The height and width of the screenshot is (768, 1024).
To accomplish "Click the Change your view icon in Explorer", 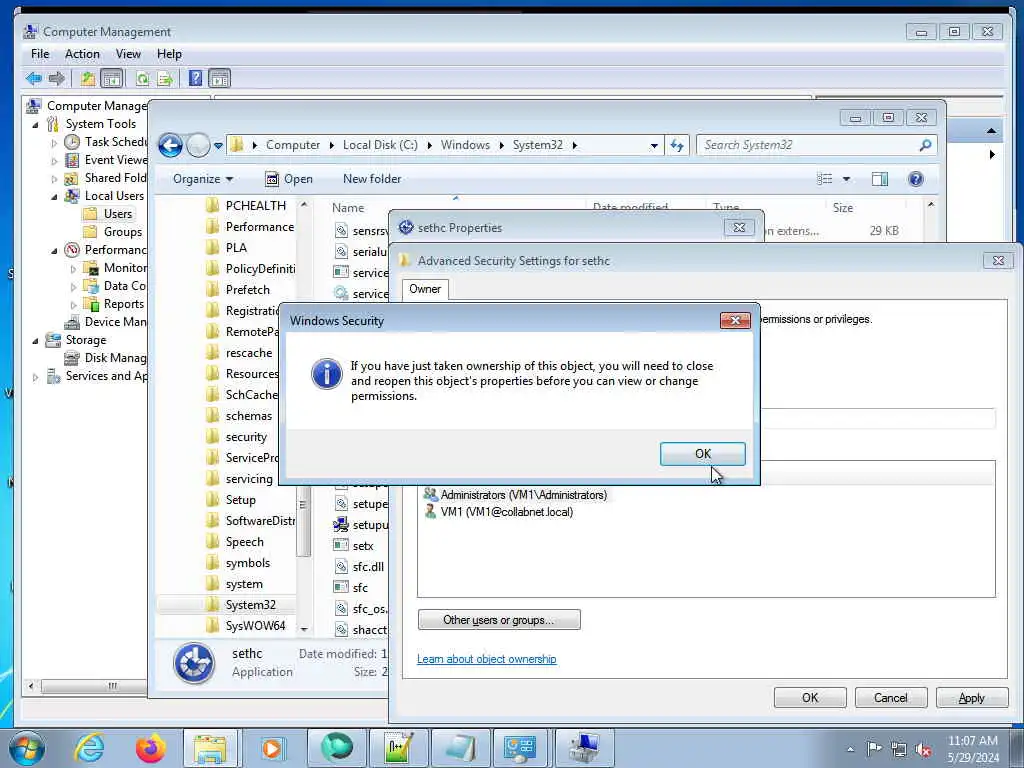I will [825, 179].
